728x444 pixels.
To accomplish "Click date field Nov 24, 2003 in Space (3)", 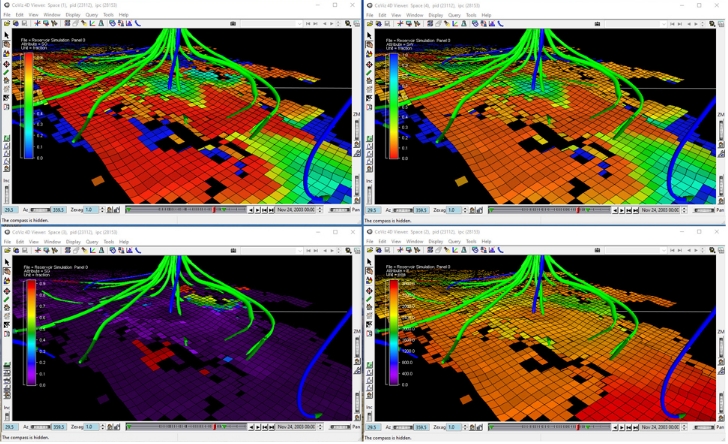I will [x=296, y=426].
